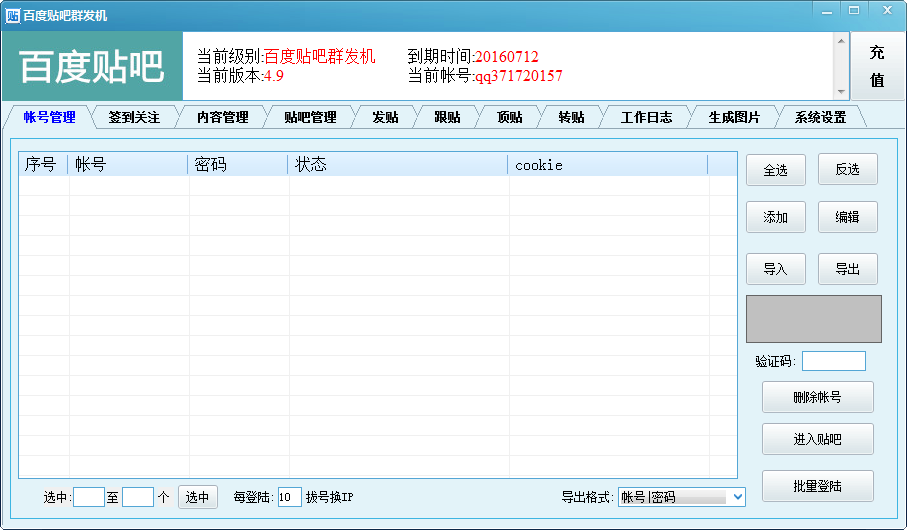Close the 百度贴吧群发机 window
The width and height of the screenshot is (907, 530).
(x=887, y=10)
